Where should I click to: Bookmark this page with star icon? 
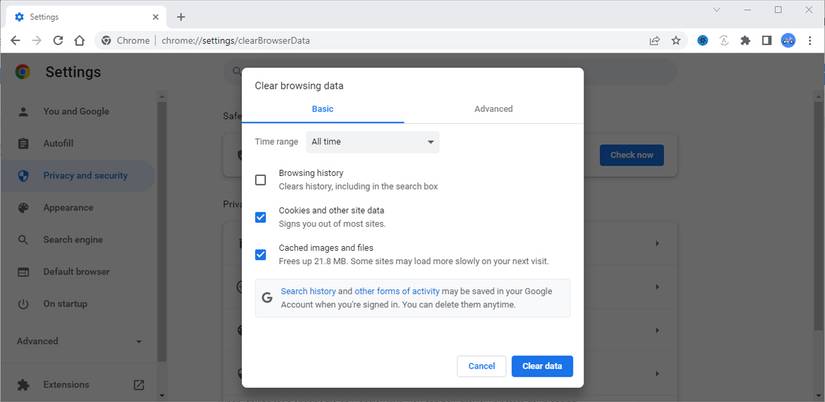click(676, 41)
